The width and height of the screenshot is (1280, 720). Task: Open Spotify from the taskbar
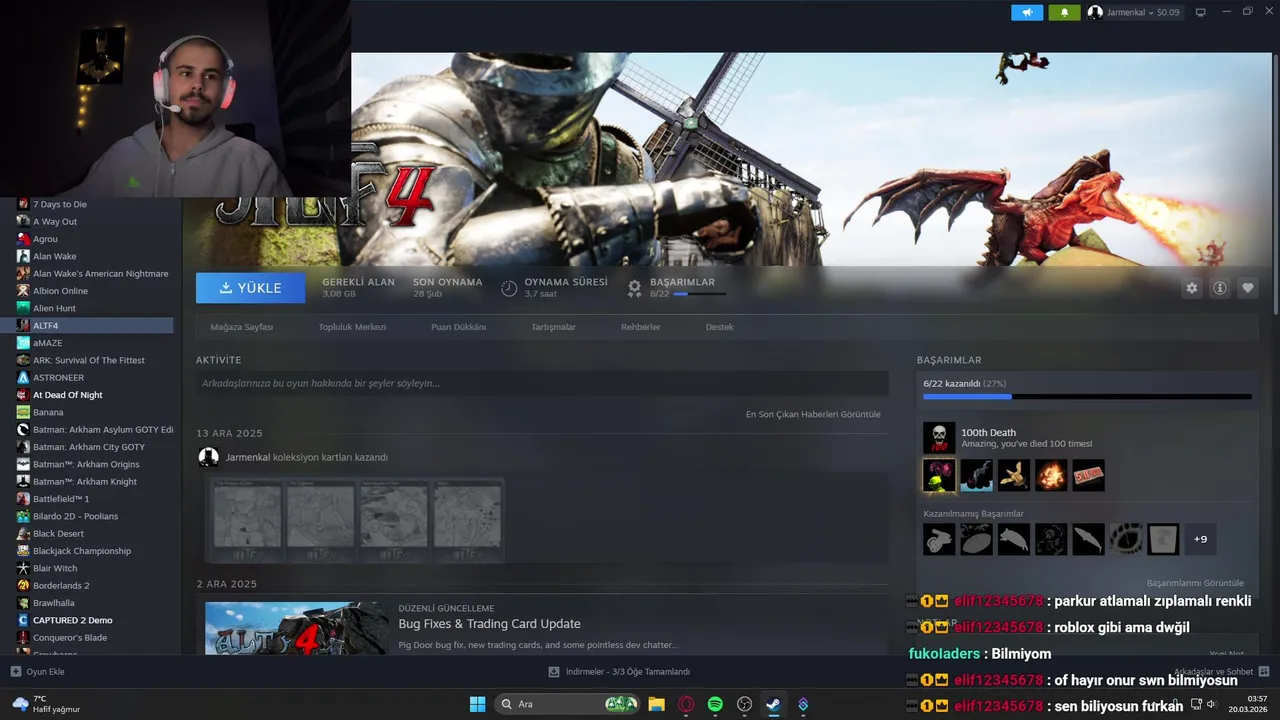tap(715, 704)
